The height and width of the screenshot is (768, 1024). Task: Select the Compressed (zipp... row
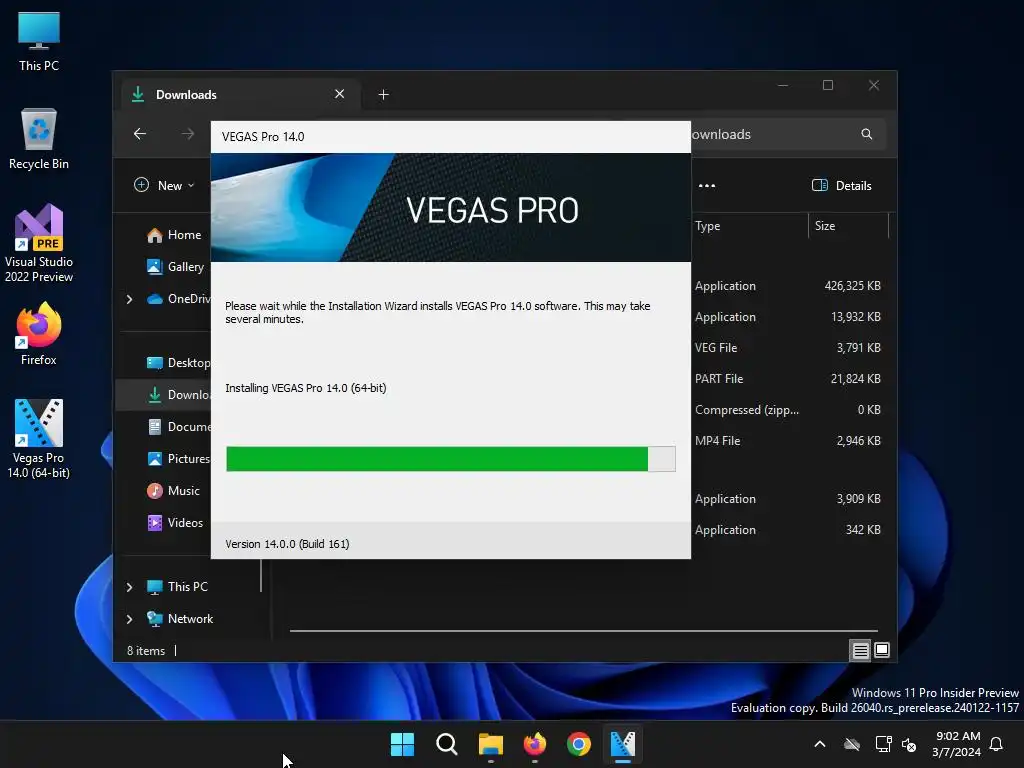tap(789, 410)
